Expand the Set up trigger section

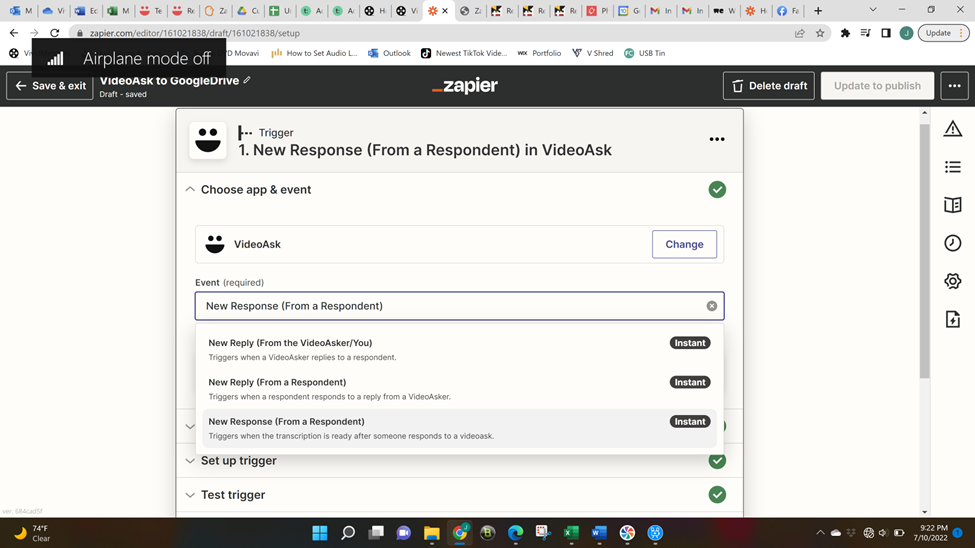[190, 461]
